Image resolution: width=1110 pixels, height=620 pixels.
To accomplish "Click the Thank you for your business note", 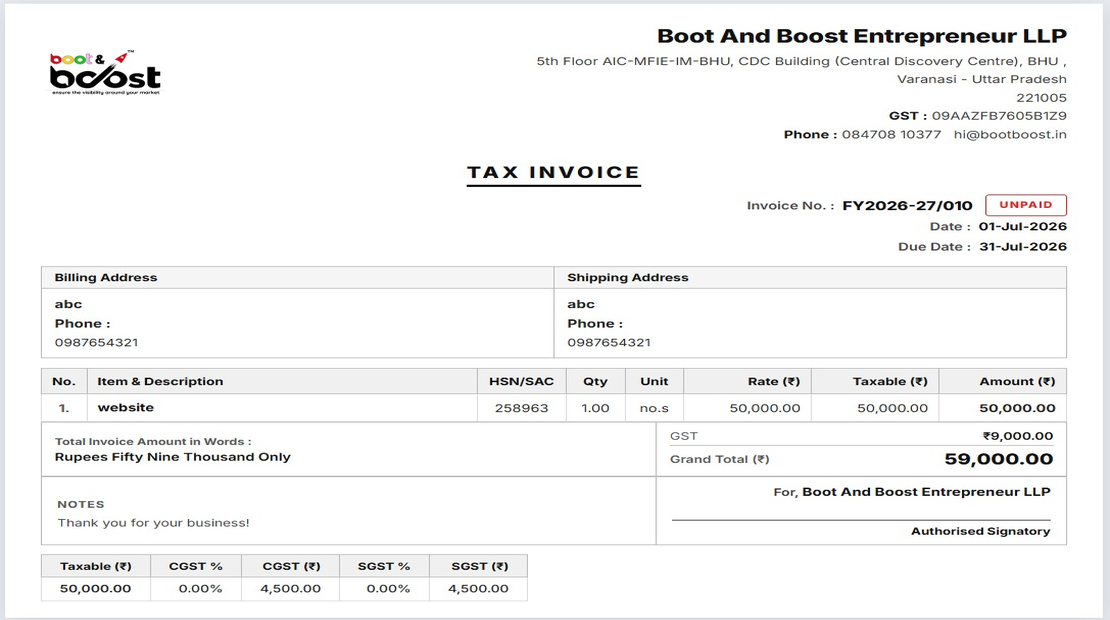I will click(x=154, y=523).
